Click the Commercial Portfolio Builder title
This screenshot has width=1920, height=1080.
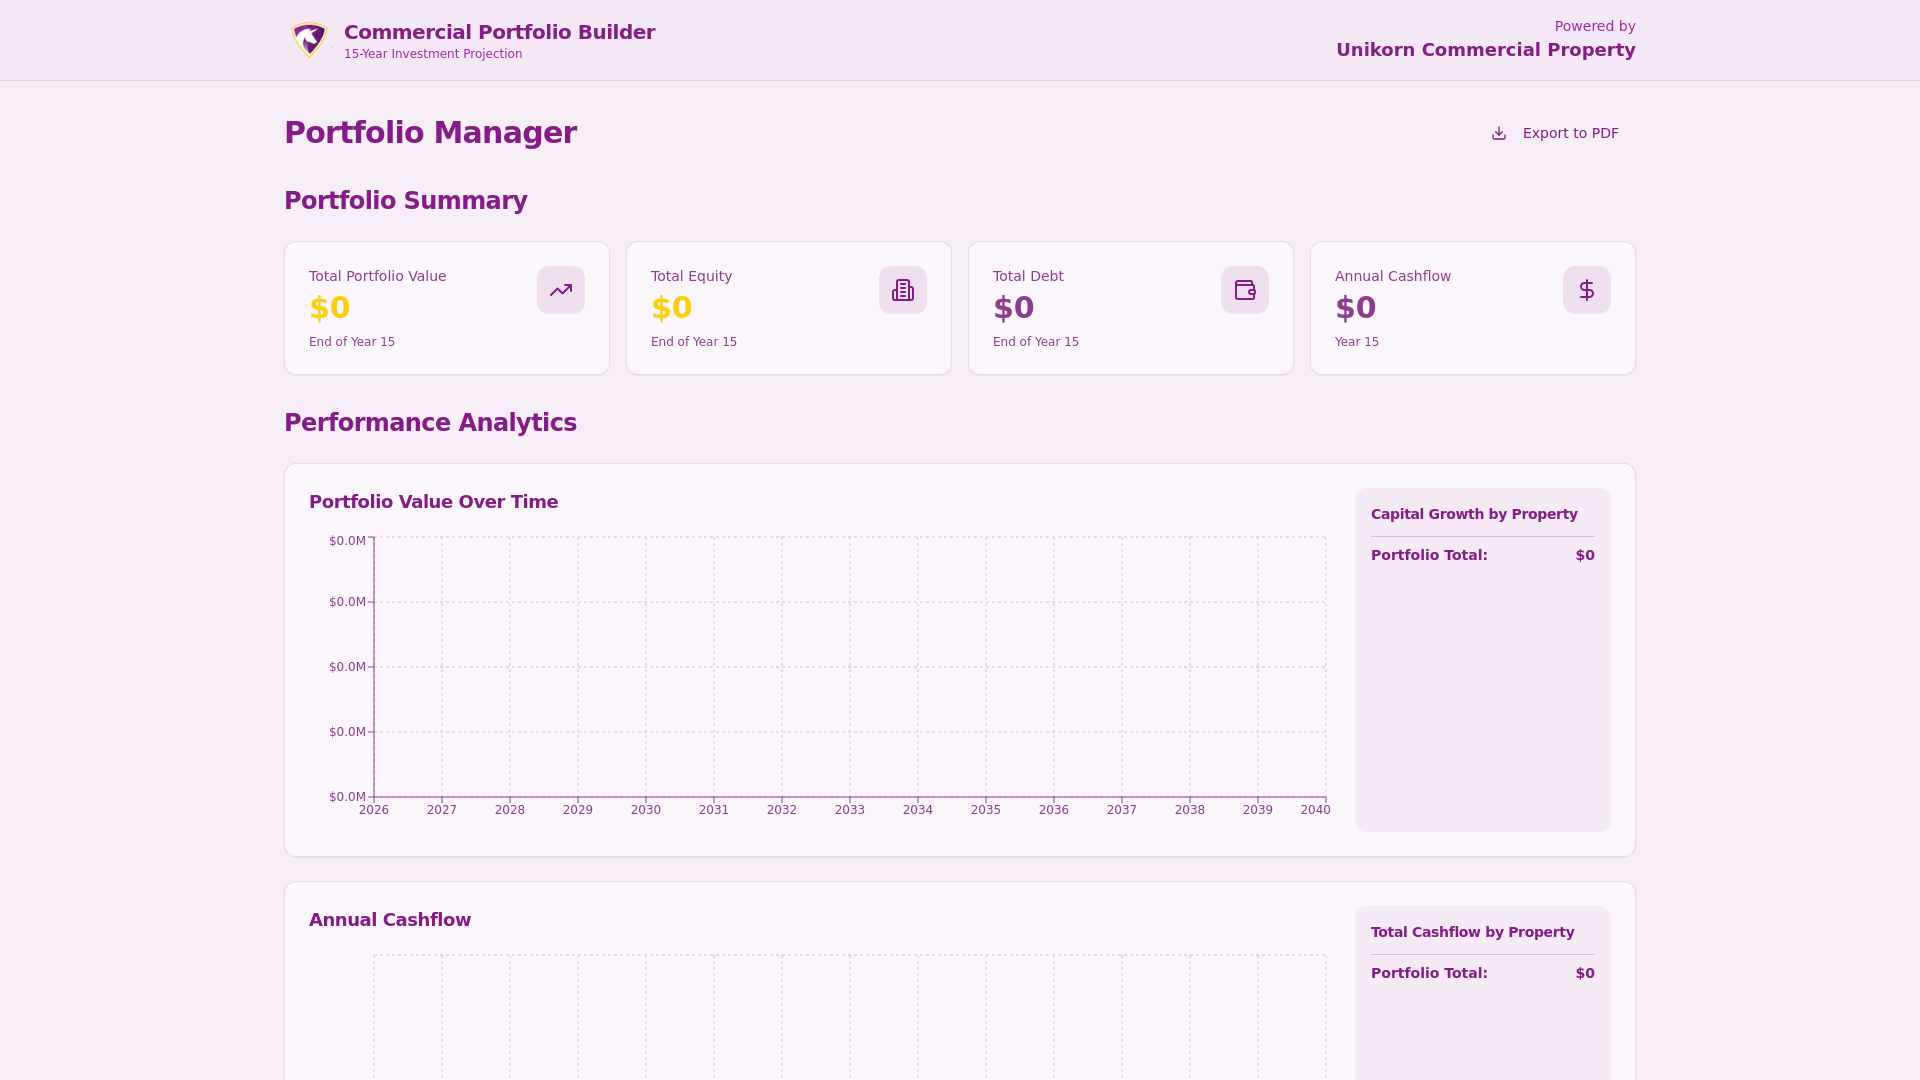click(x=500, y=32)
